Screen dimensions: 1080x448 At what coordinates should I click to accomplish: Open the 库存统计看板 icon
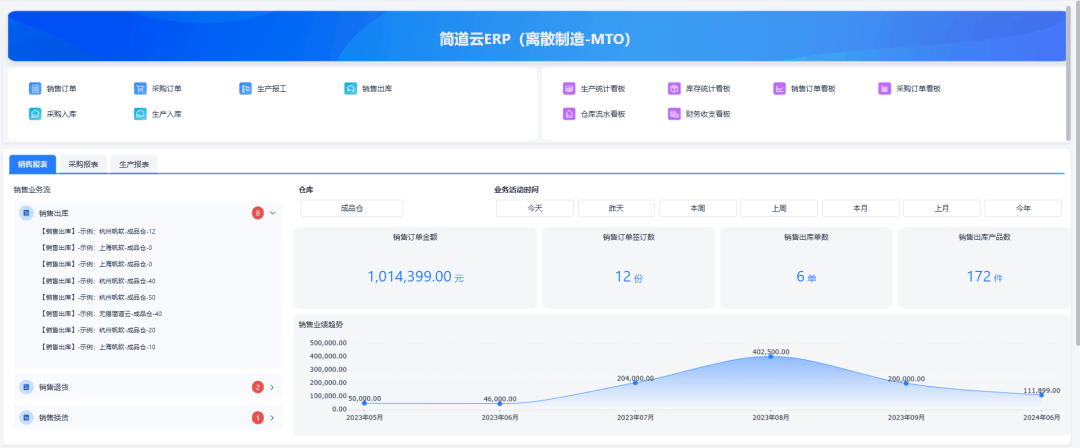click(674, 89)
